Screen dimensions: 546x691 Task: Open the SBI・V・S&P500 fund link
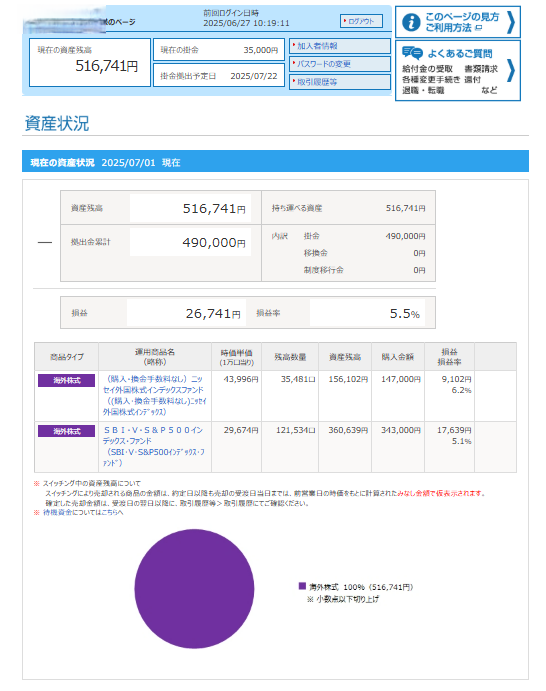click(153, 446)
